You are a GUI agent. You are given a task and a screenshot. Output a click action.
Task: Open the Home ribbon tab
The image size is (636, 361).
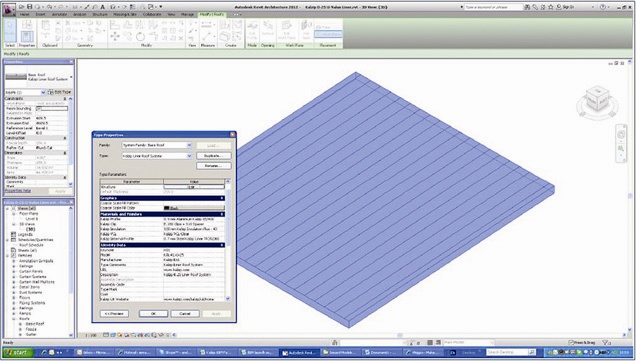(25, 15)
